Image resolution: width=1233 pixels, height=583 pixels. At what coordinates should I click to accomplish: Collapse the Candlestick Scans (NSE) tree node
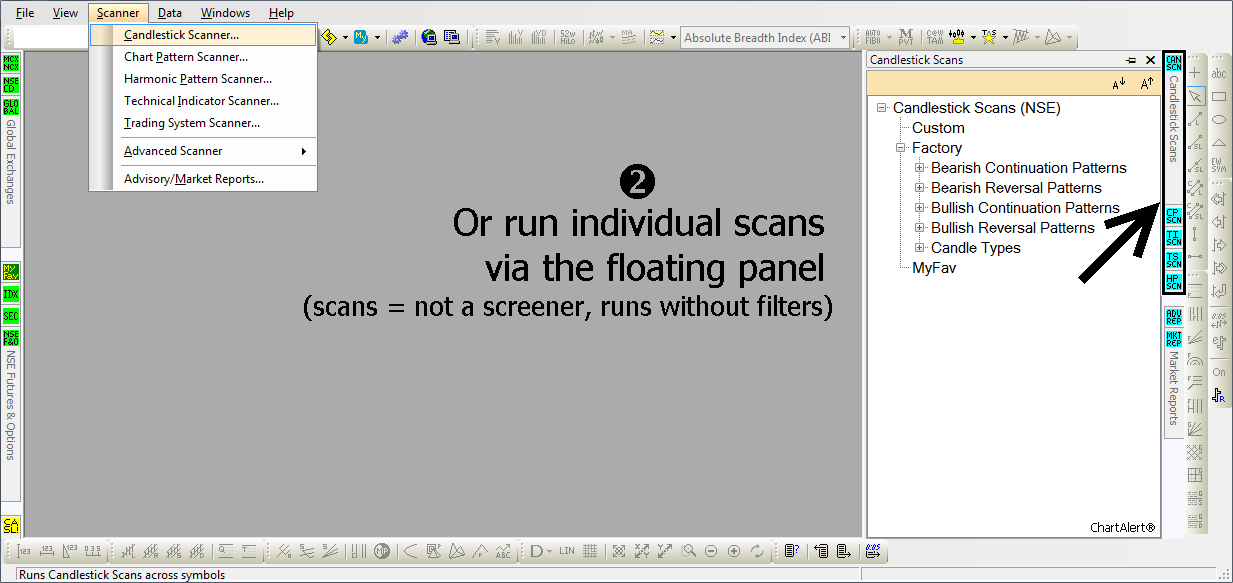point(882,108)
